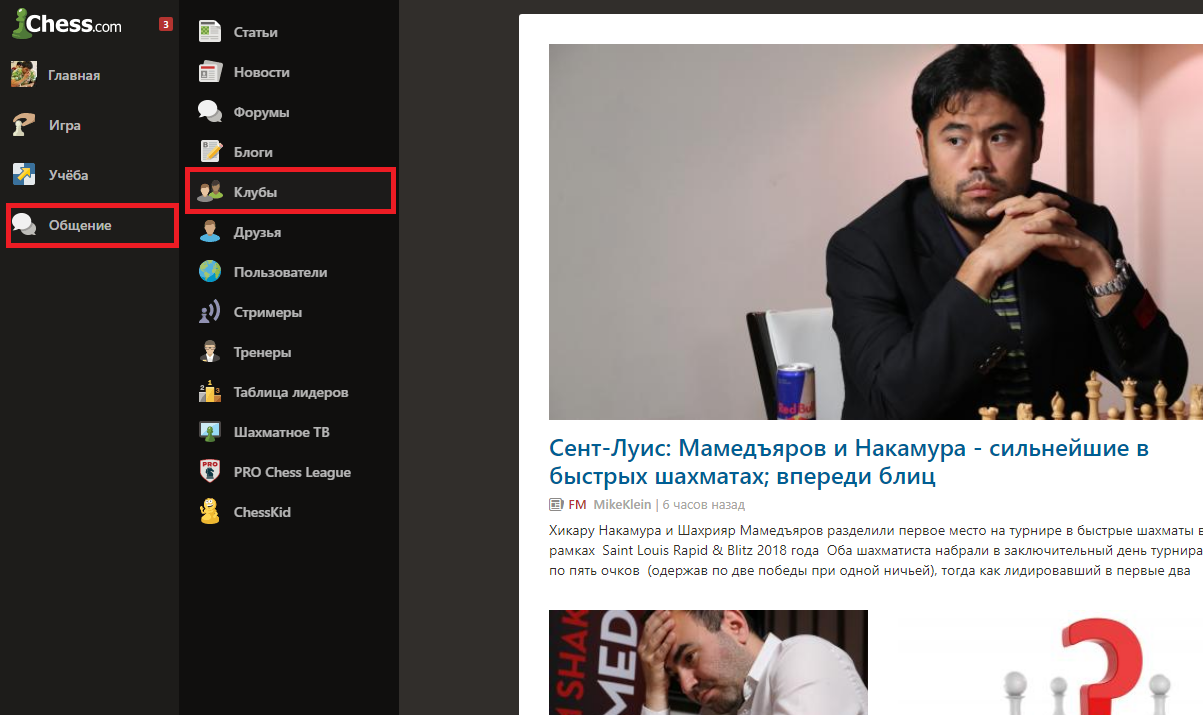Viewport: 1203px width, 715px height.
Task: Click the Форумы chat bubble icon
Action: click(210, 112)
